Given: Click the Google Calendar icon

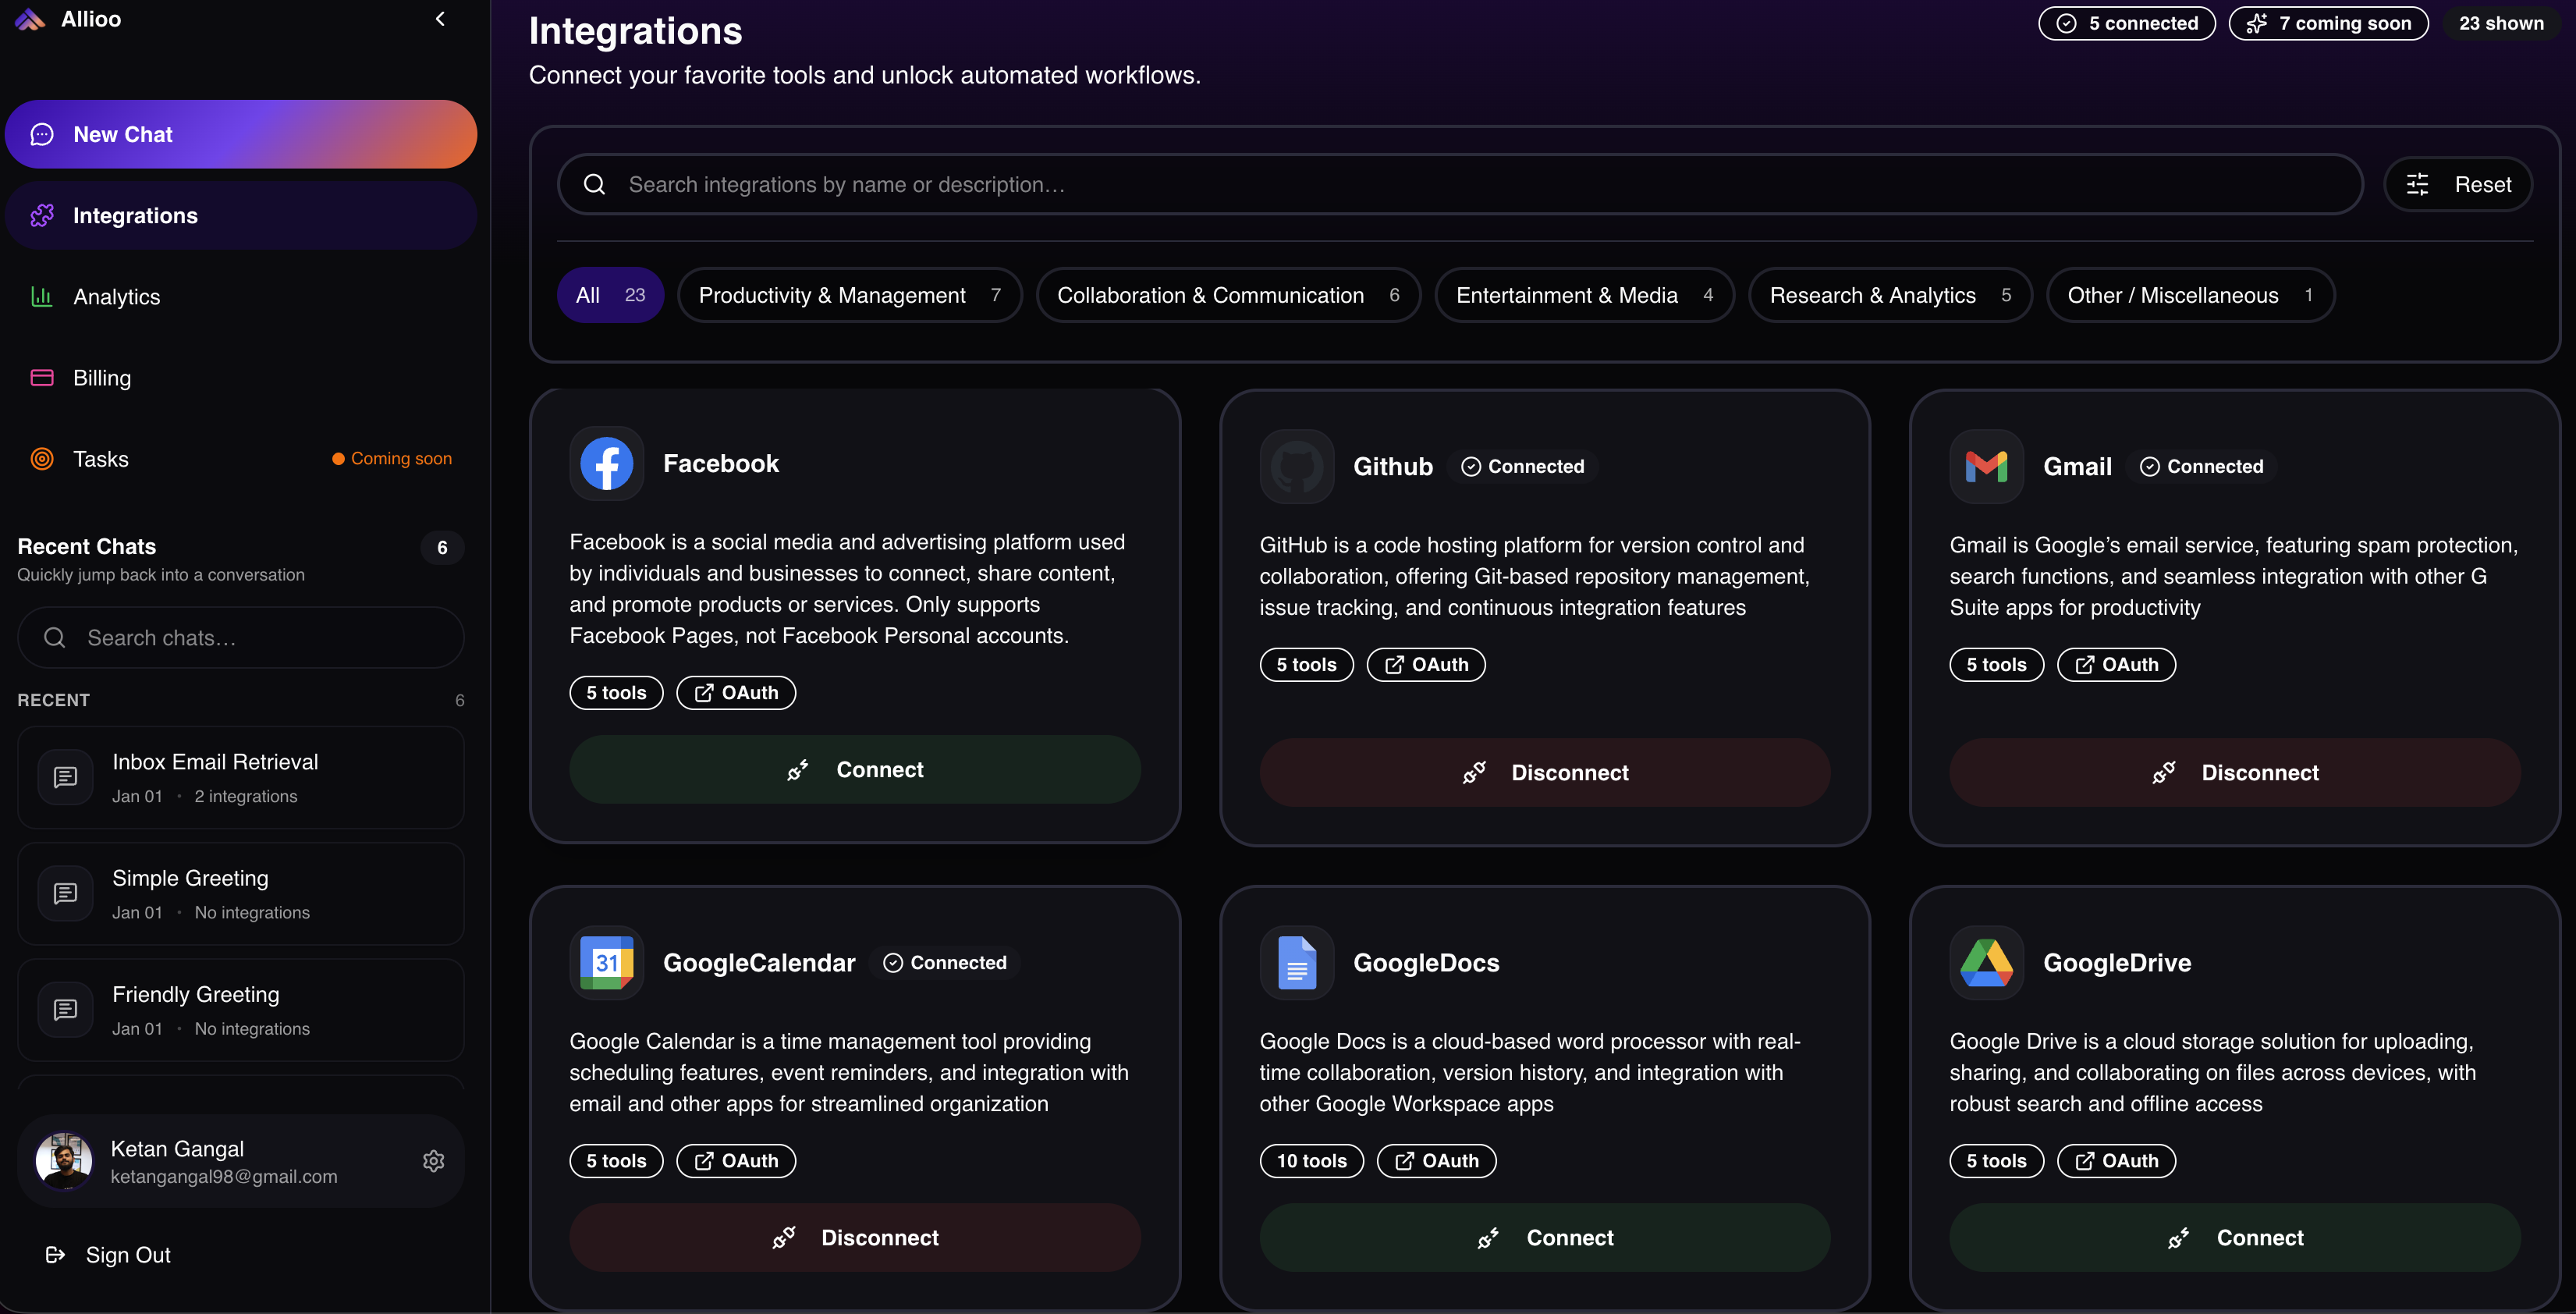Looking at the screenshot, I should (606, 963).
